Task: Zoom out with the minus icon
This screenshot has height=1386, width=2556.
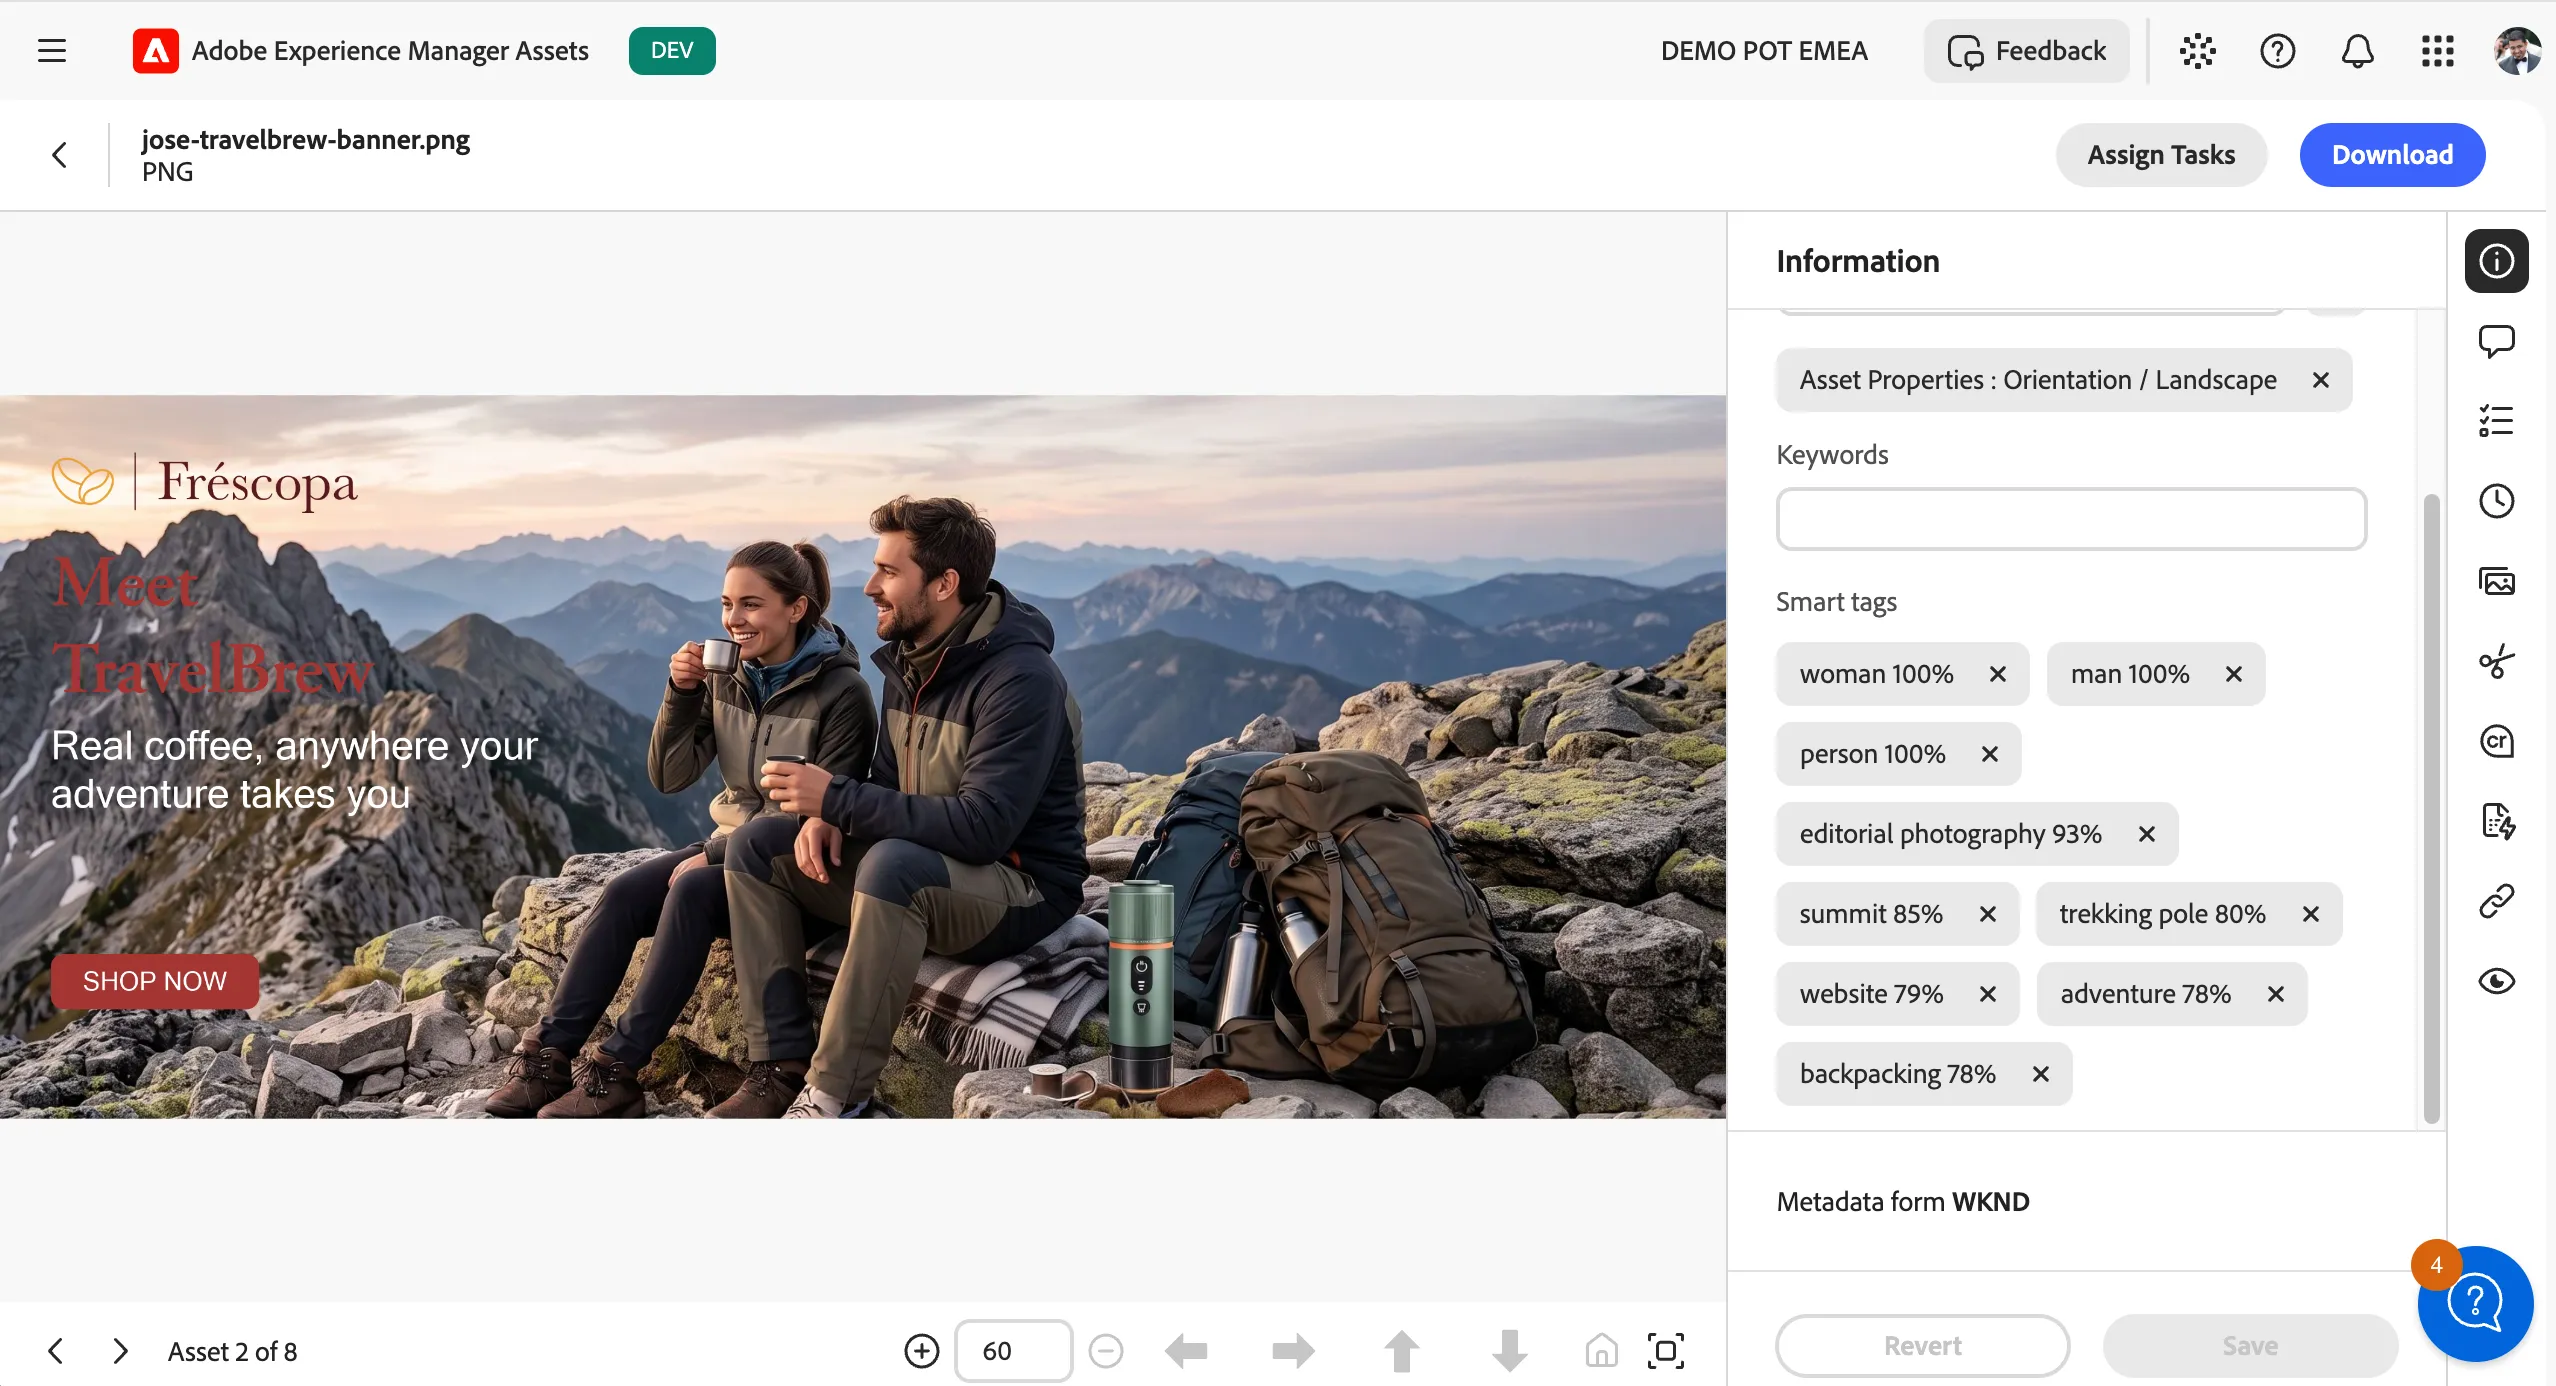Action: [1106, 1351]
